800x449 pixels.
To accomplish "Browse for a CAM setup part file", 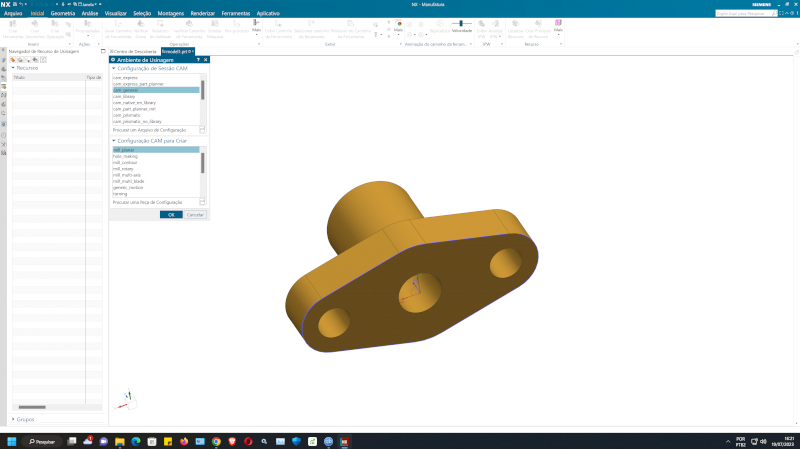I will 203,202.
